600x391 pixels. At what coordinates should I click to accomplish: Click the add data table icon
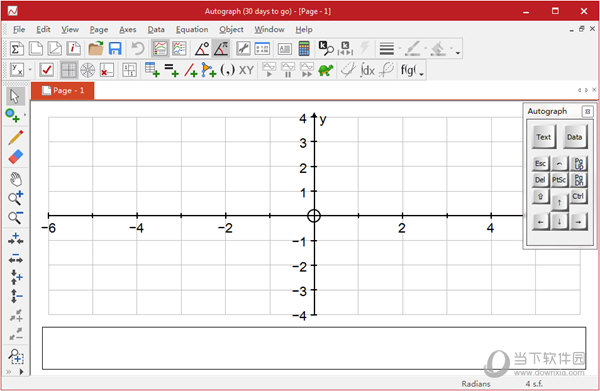point(152,70)
